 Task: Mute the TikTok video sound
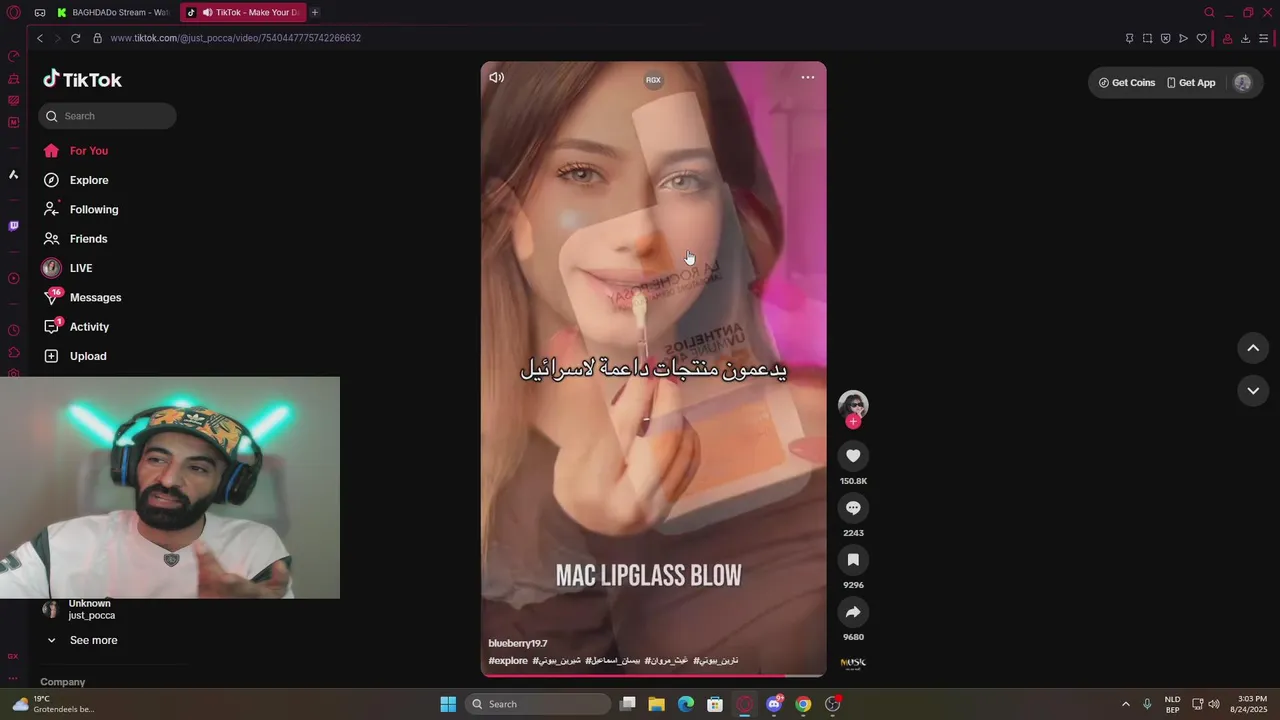[x=496, y=77]
